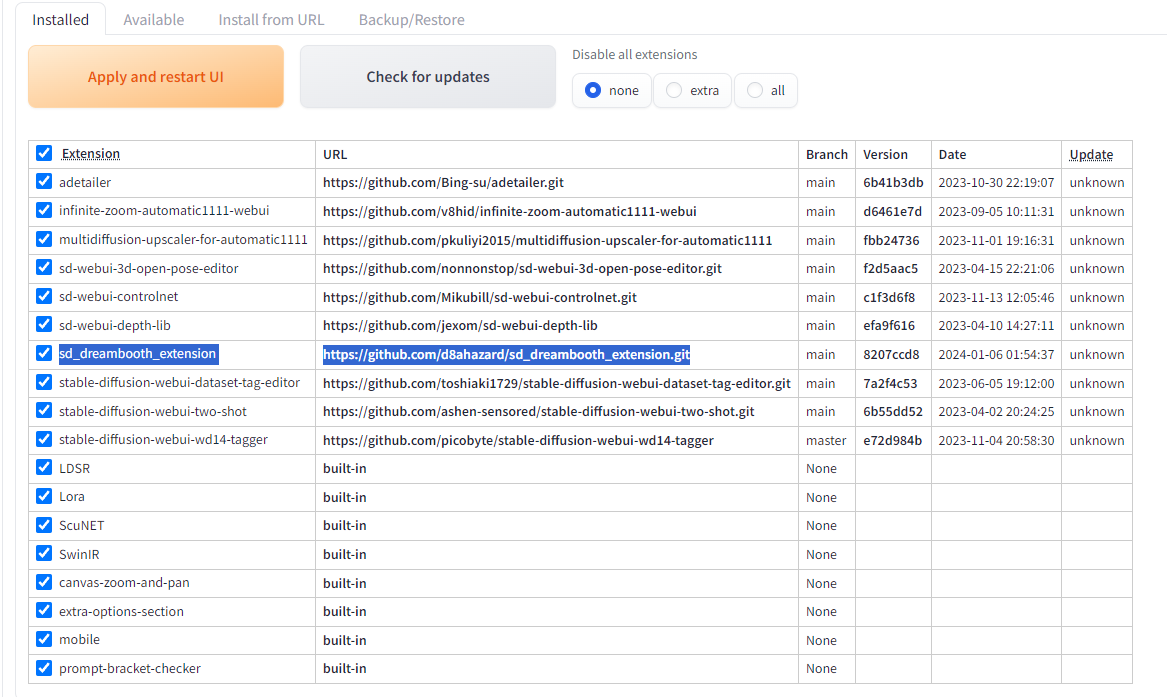The height and width of the screenshot is (697, 1167).
Task: Open the multidiffusion-upscaler GitHub URL
Action: [x=547, y=240]
